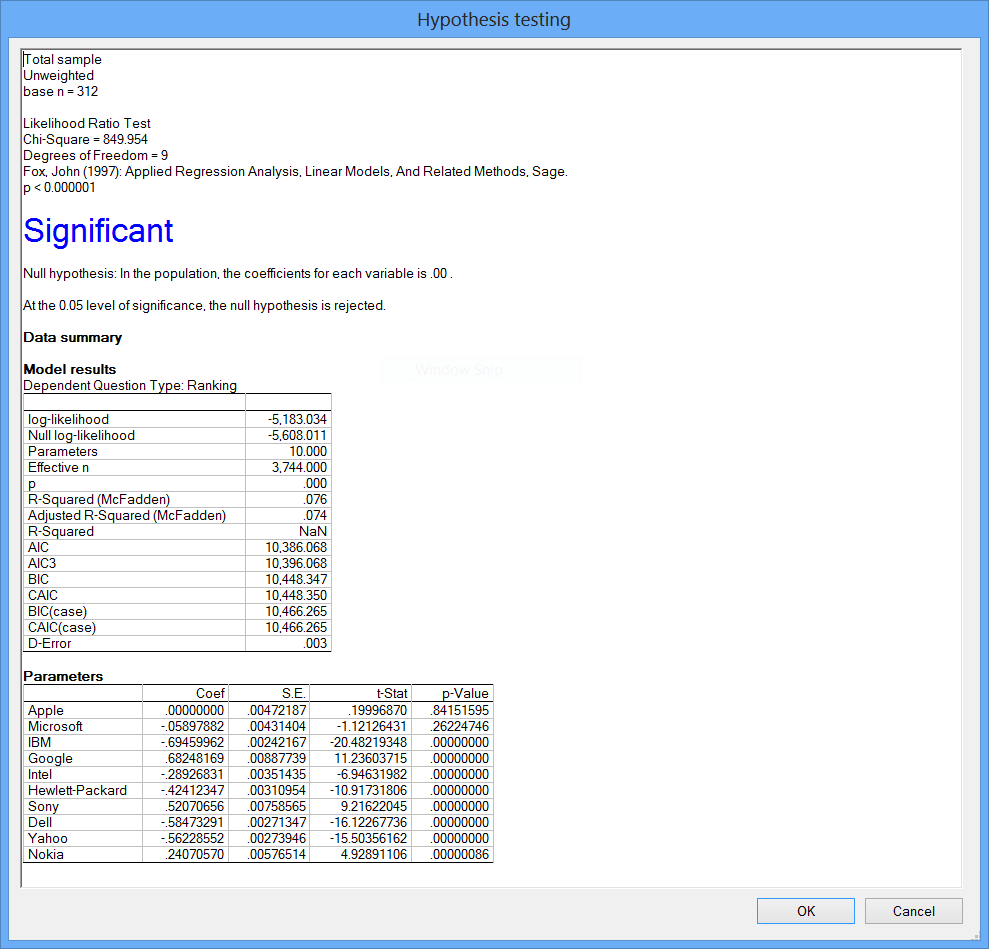Viewport: 989px width, 949px height.
Task: Click the Null log-likelihood value -5,608.011
Action: point(297,435)
